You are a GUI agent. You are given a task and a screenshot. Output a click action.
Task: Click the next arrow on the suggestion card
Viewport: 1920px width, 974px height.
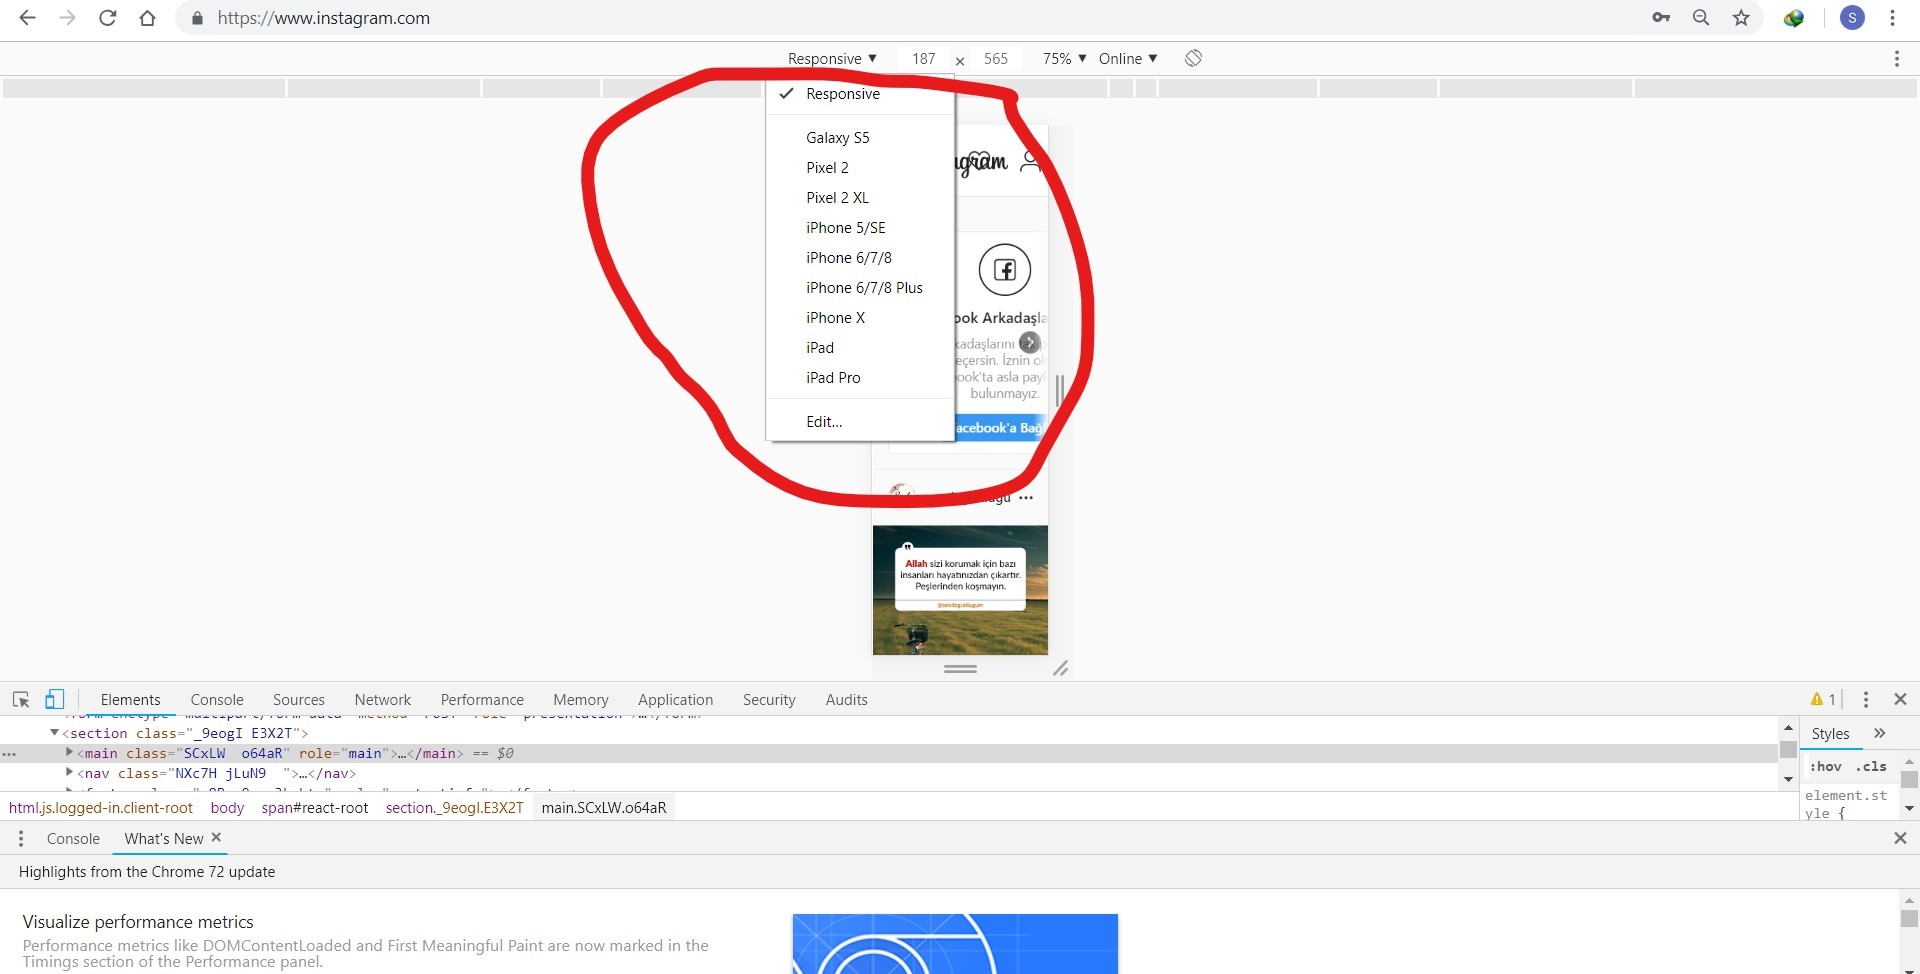pyautogui.click(x=1029, y=342)
